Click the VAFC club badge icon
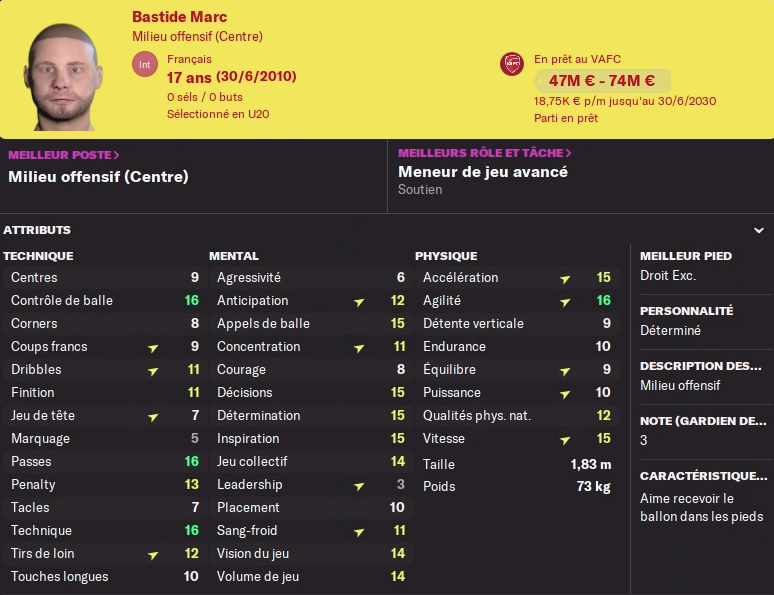774x595 pixels. (512, 64)
